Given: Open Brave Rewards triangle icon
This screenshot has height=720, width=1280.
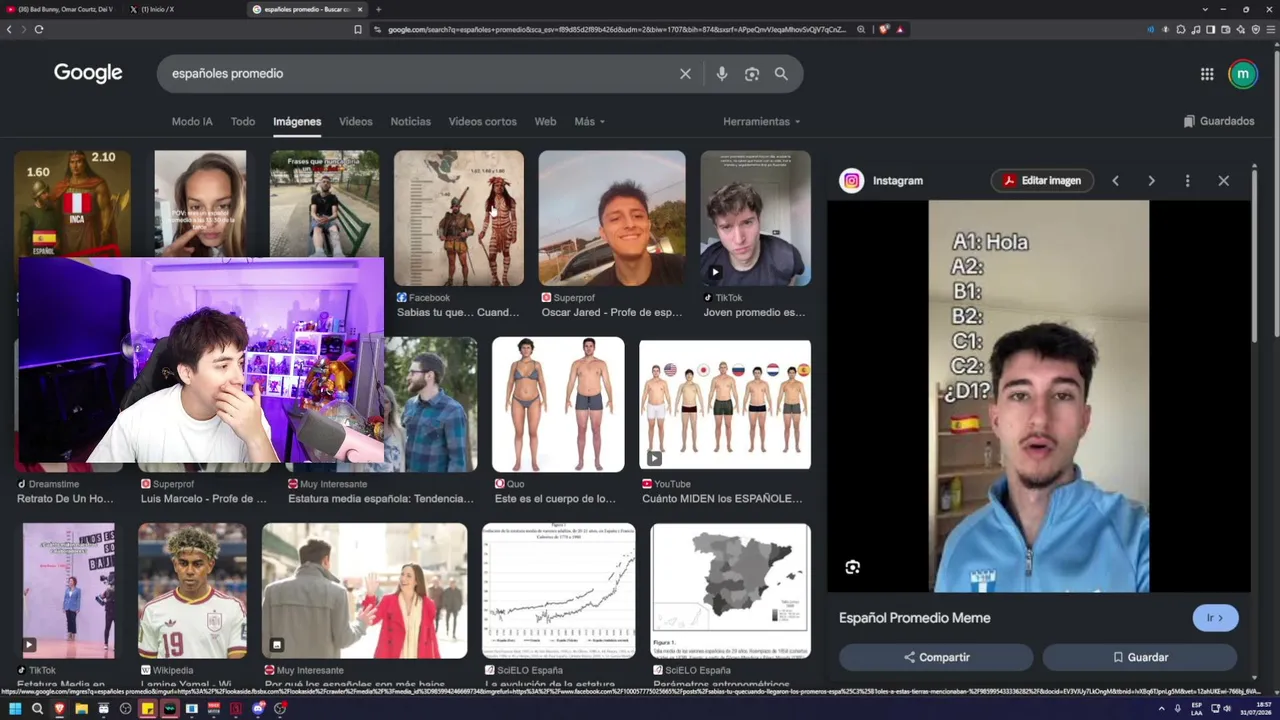Looking at the screenshot, I should 900,29.
